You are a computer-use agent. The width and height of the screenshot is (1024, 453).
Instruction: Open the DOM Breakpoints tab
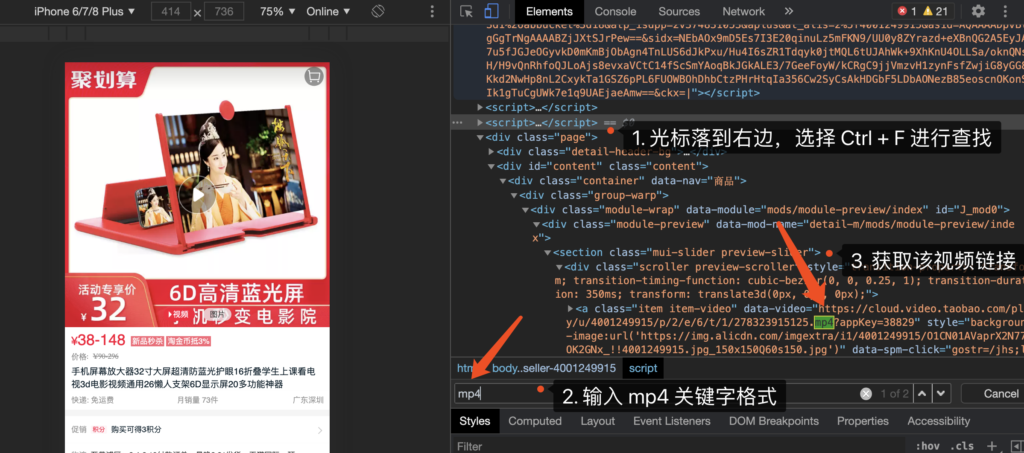pyautogui.click(x=773, y=421)
